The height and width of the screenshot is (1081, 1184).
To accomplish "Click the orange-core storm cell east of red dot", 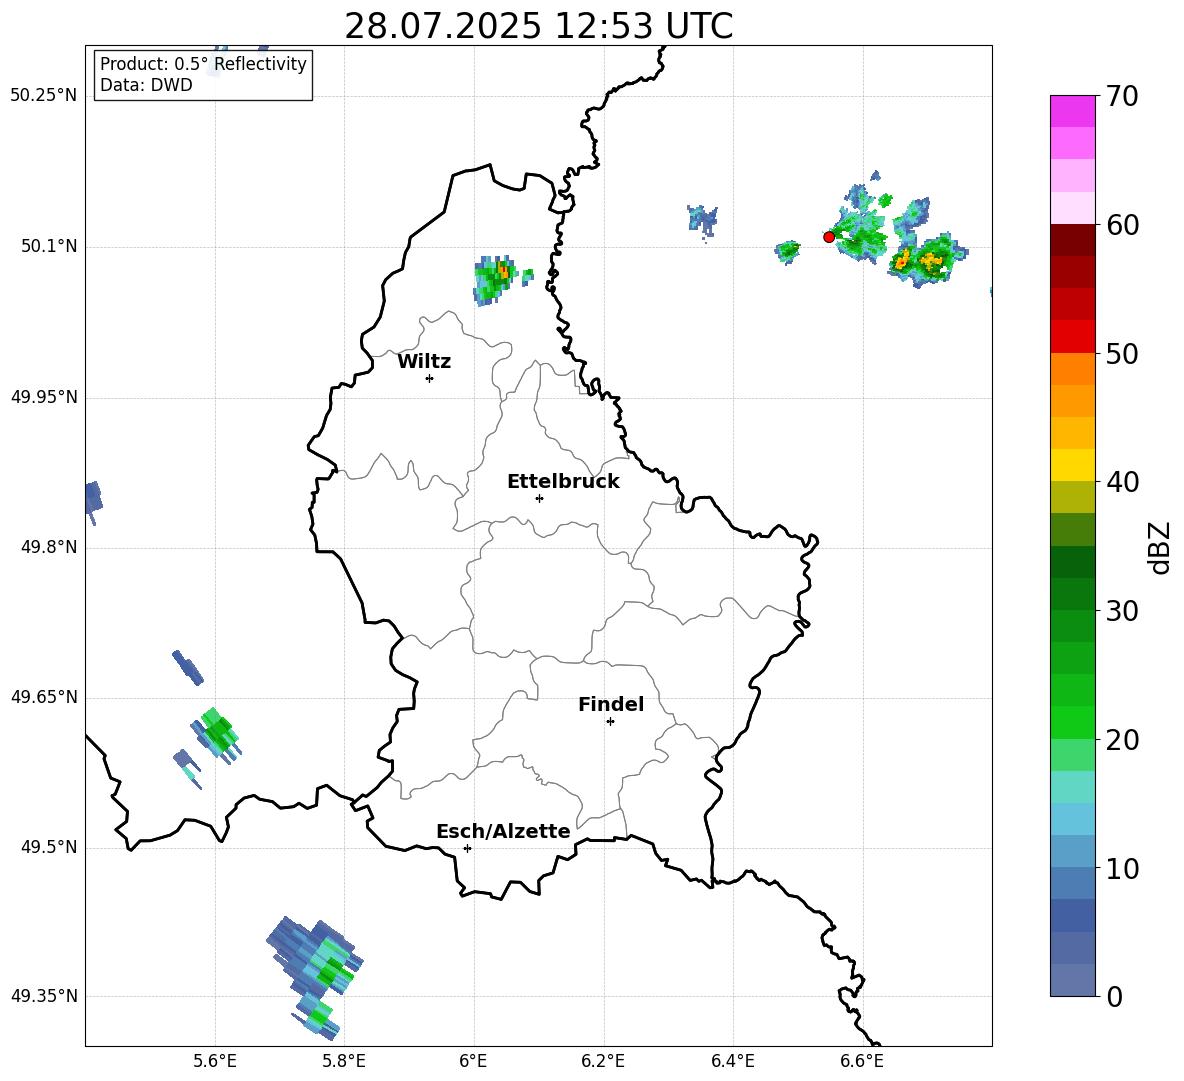I will pyautogui.click(x=927, y=260).
